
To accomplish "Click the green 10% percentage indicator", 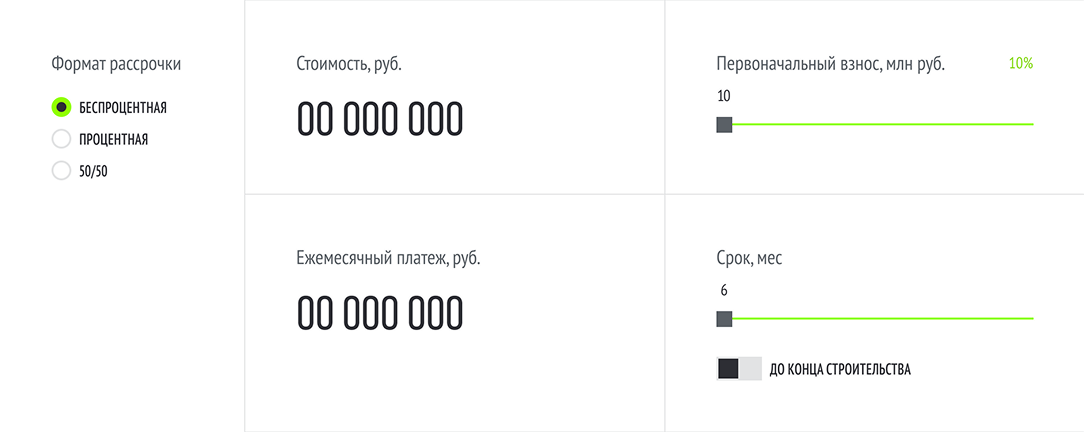I will (1020, 64).
